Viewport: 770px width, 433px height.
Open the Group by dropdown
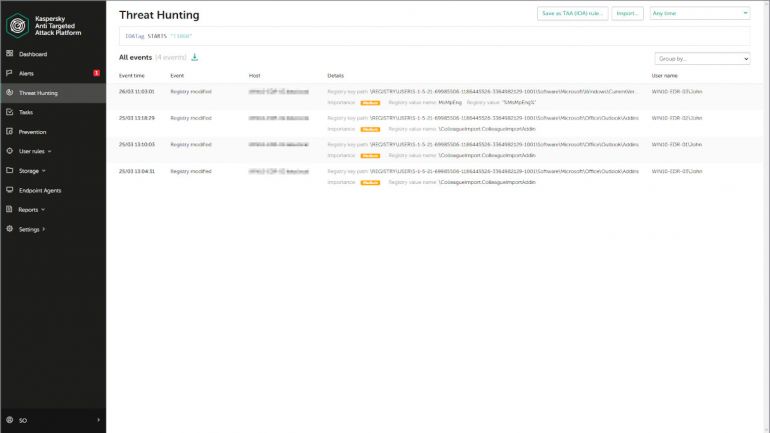[701, 59]
